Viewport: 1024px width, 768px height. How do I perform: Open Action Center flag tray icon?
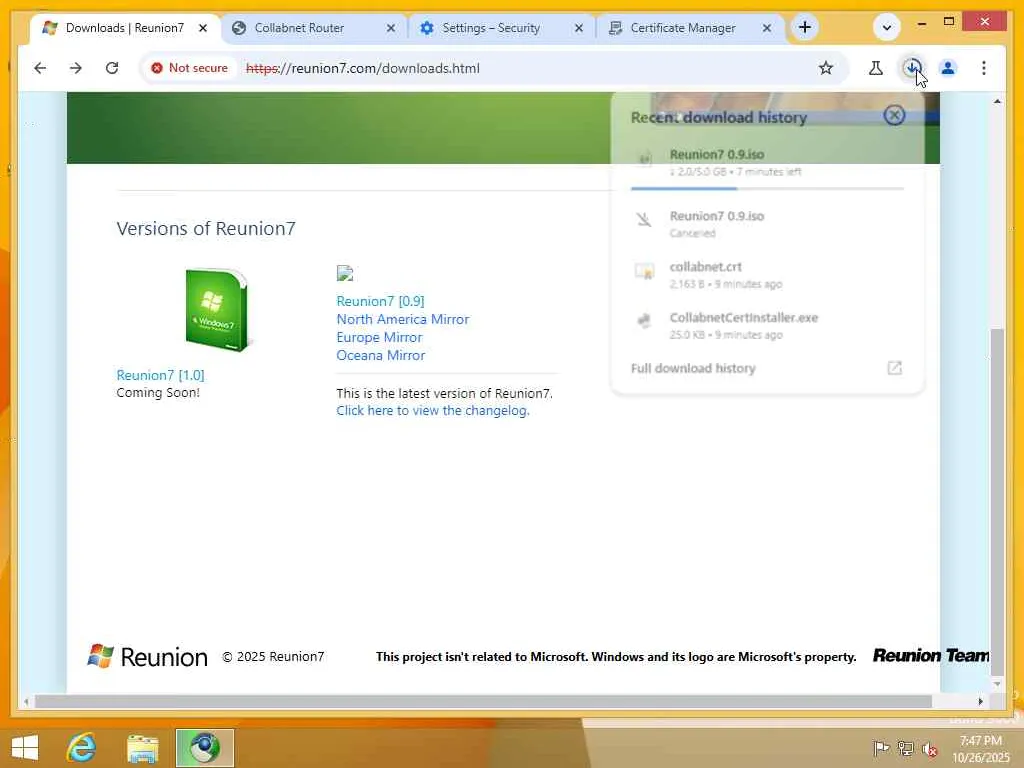(880, 748)
